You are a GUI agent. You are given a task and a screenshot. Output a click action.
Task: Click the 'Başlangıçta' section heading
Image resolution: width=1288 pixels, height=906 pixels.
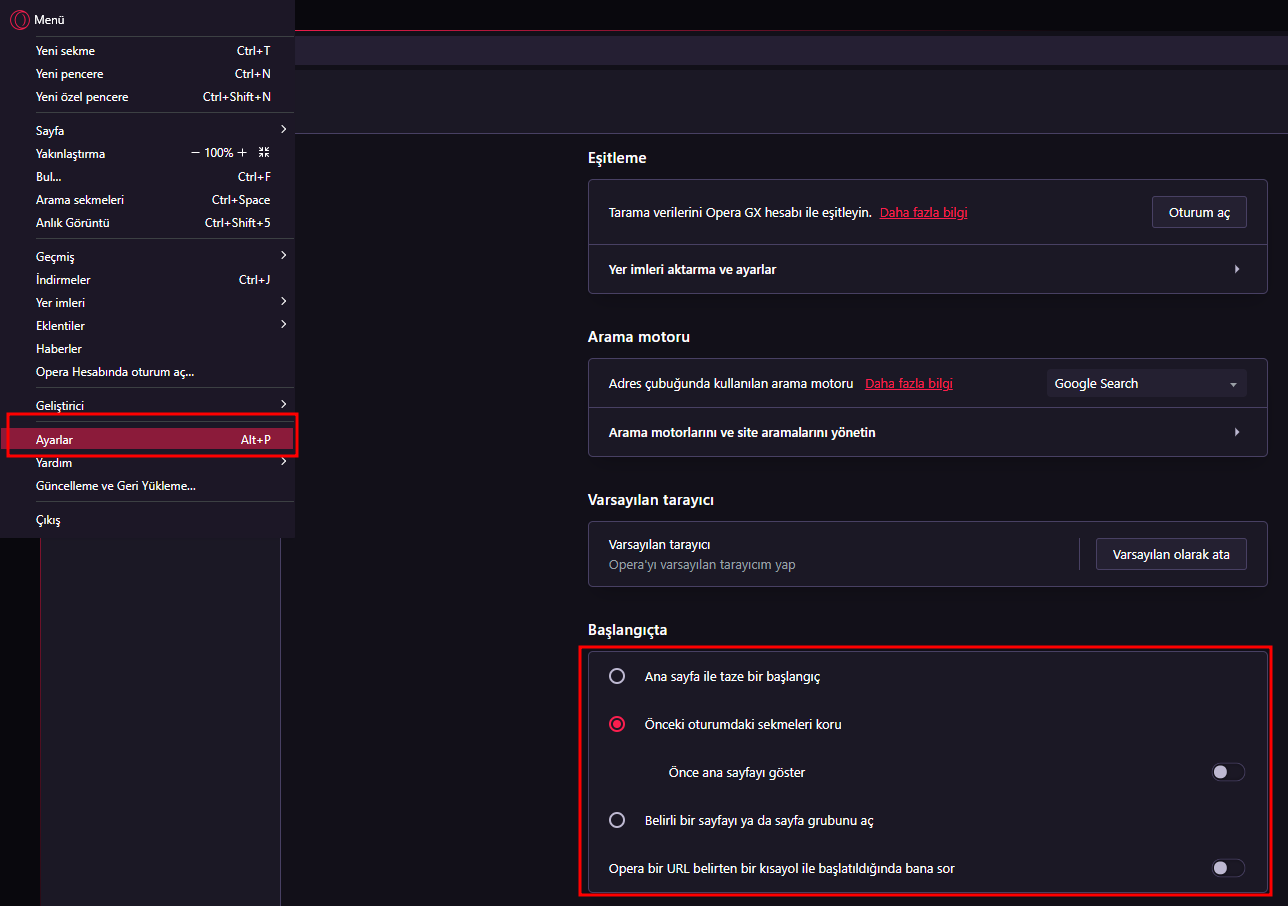coord(628,630)
